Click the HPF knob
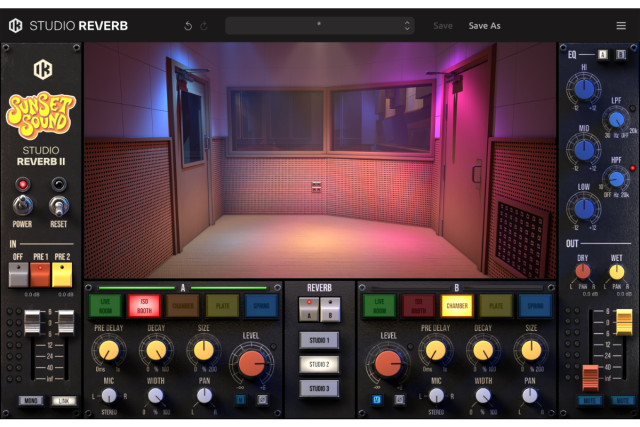 pyautogui.click(x=616, y=179)
